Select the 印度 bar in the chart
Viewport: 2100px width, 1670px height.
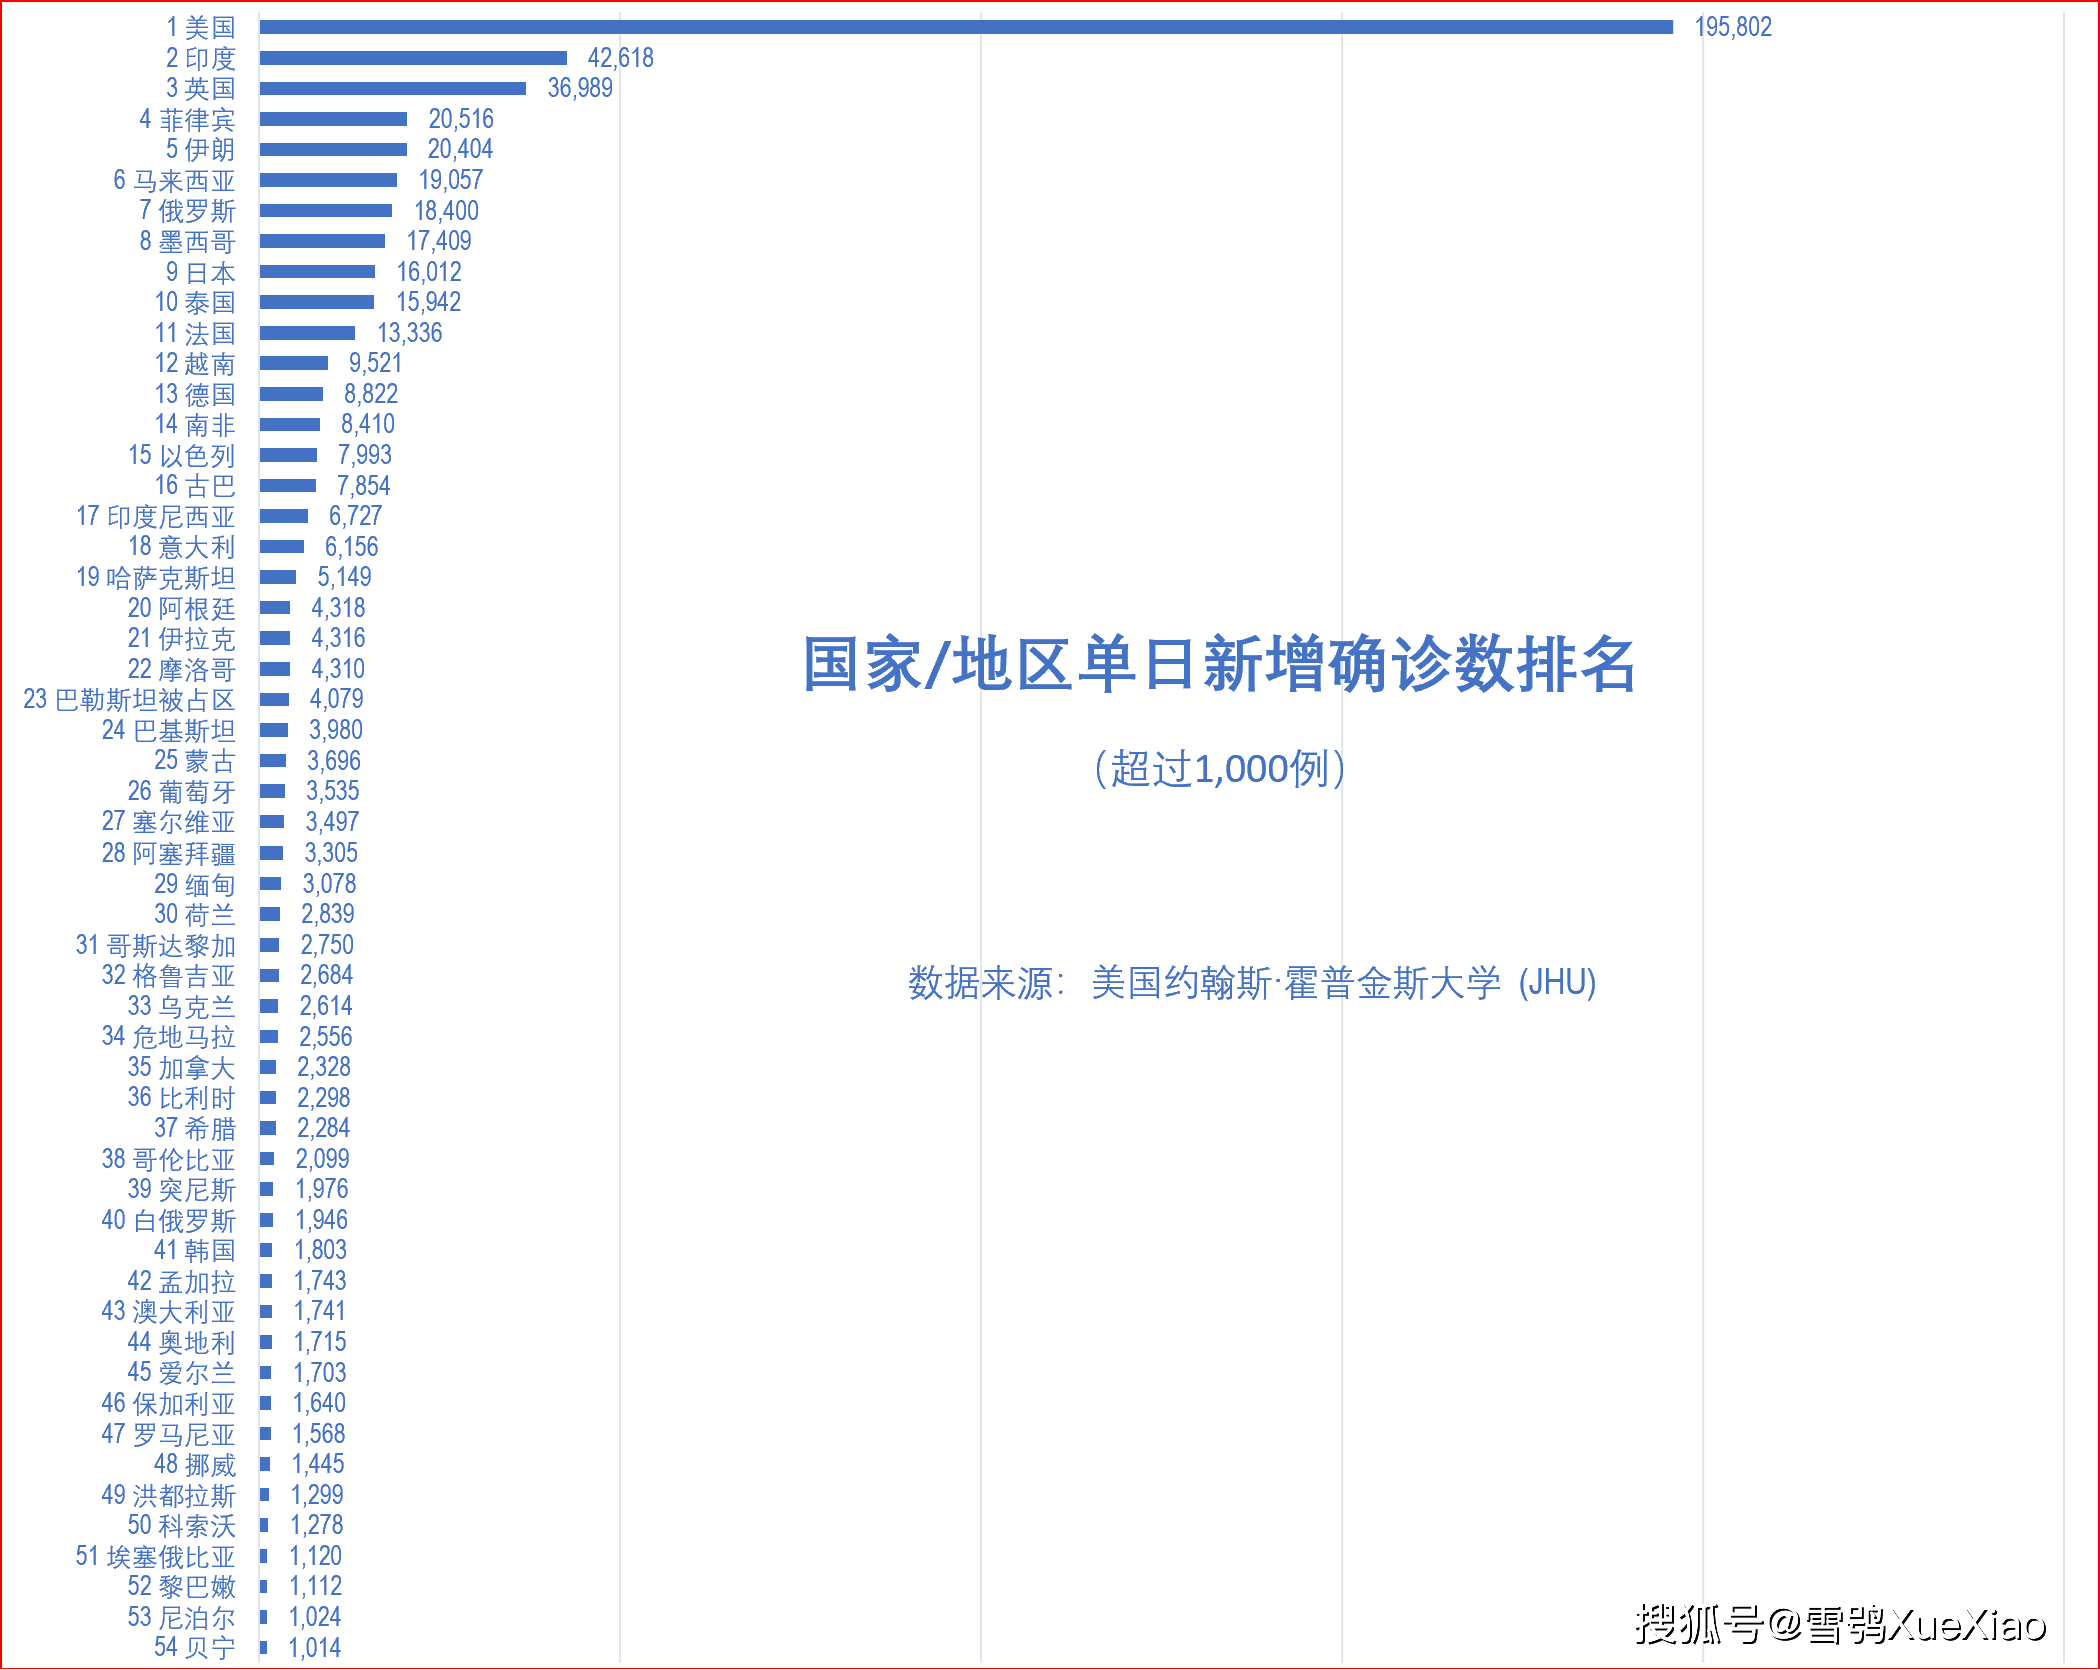413,58
